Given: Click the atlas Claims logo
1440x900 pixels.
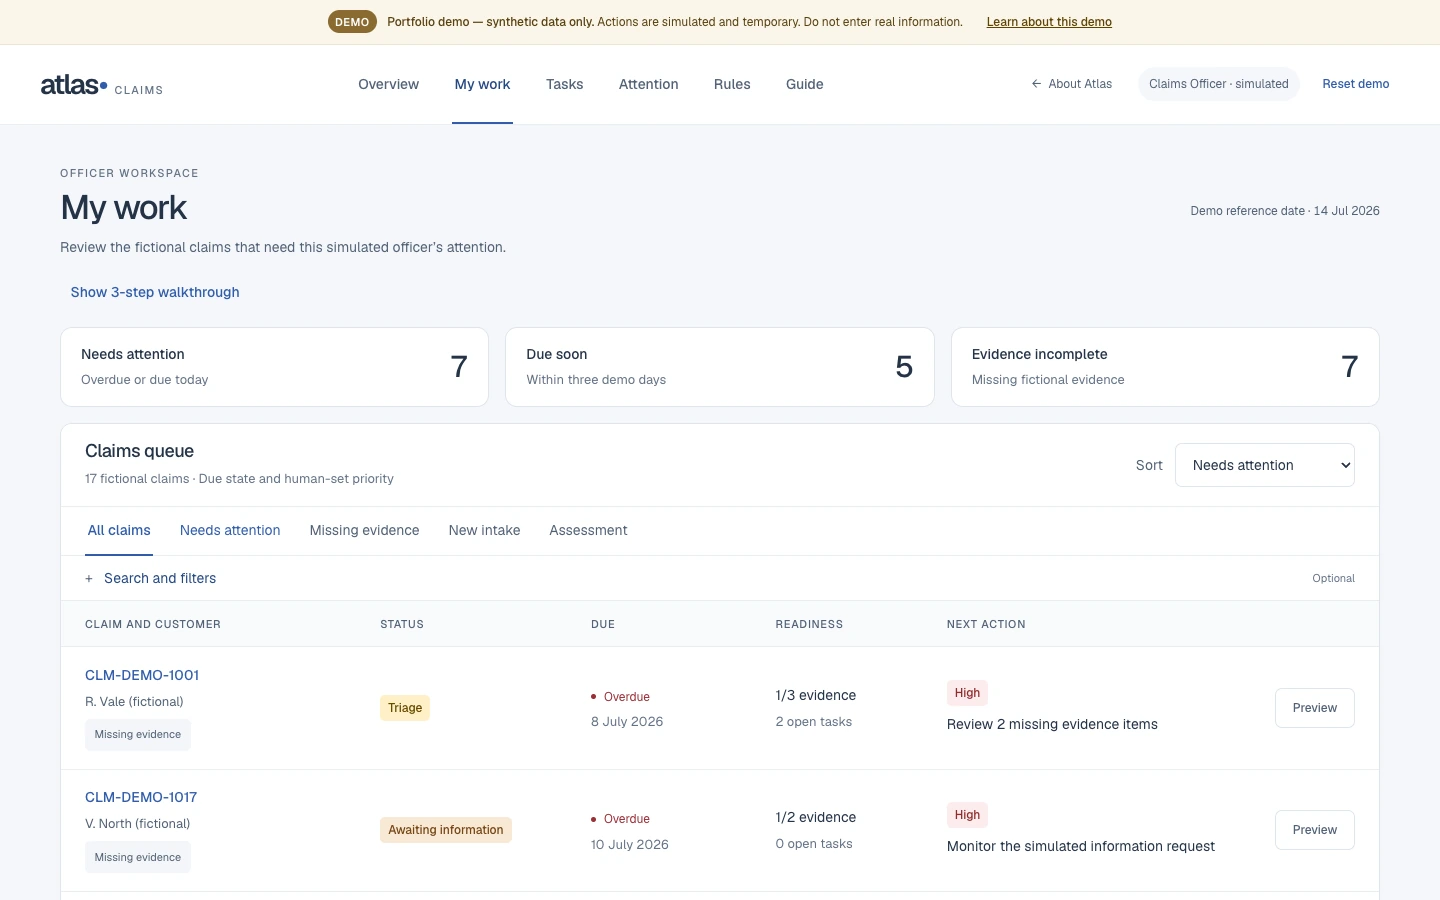Looking at the screenshot, I should click(101, 85).
